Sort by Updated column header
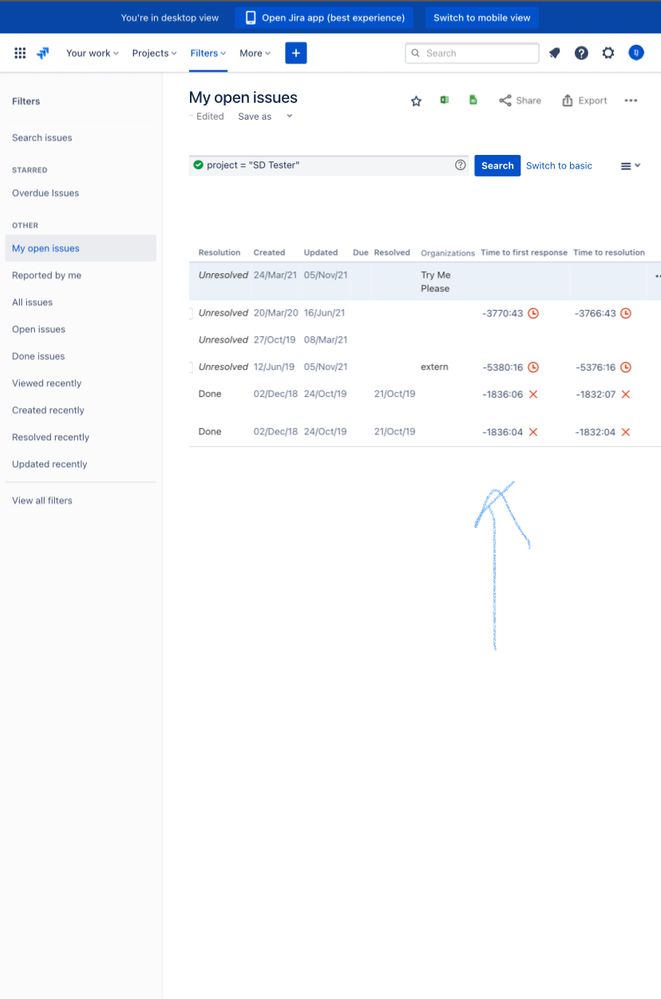 tap(321, 252)
